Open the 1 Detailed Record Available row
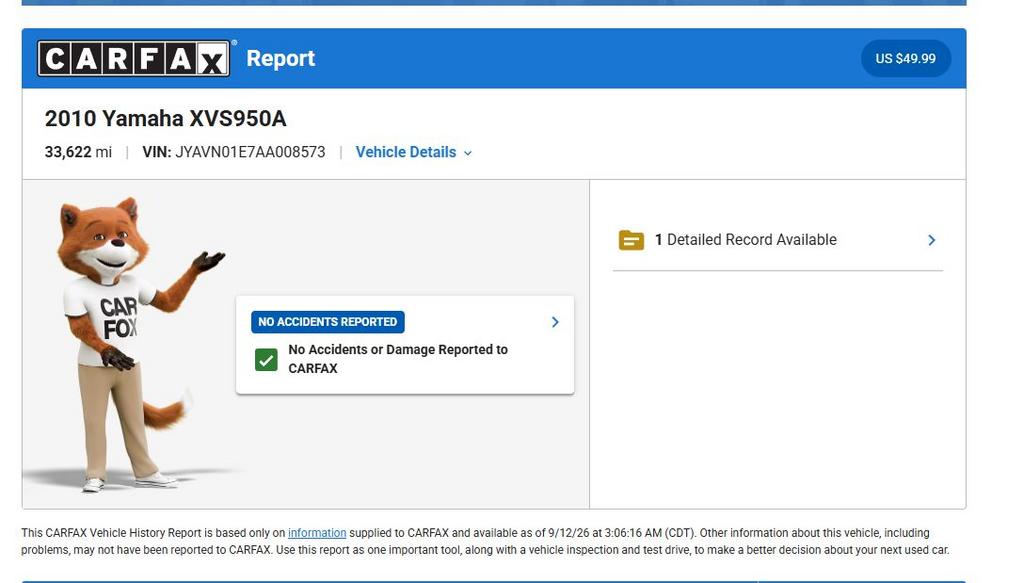1024x583 pixels. coord(777,240)
